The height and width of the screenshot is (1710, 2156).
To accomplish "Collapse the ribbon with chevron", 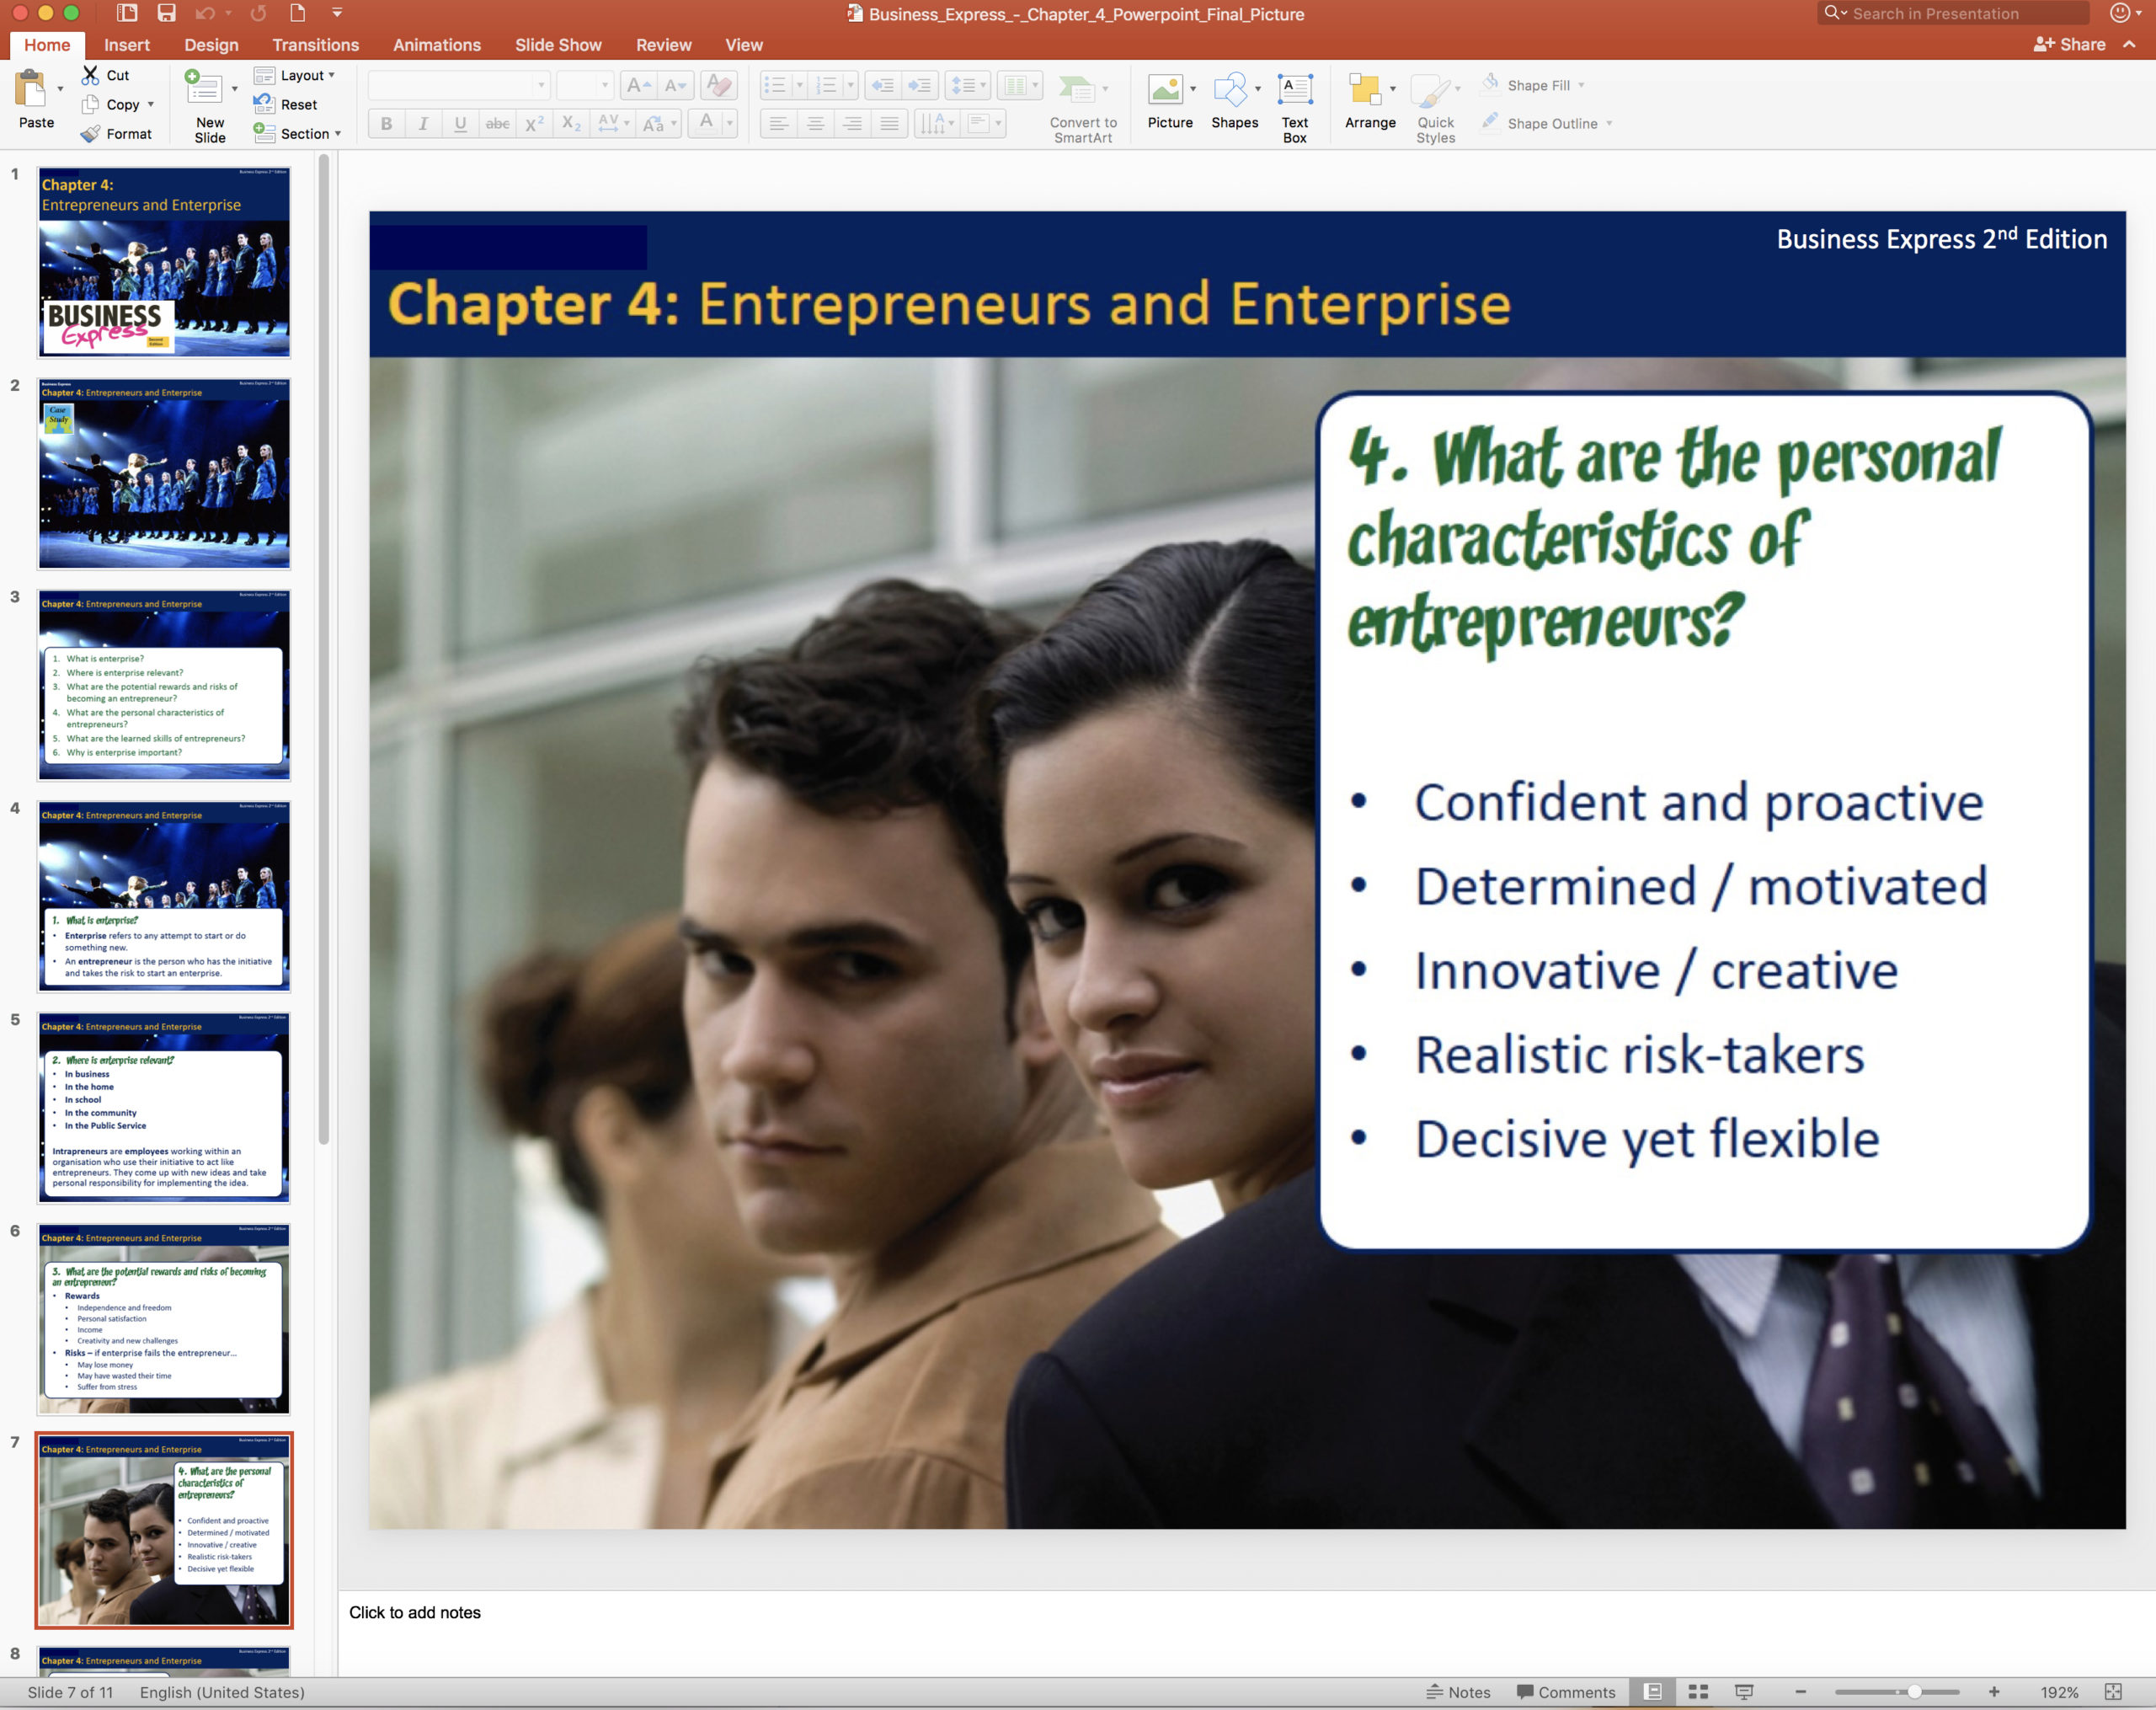I will [x=2130, y=44].
